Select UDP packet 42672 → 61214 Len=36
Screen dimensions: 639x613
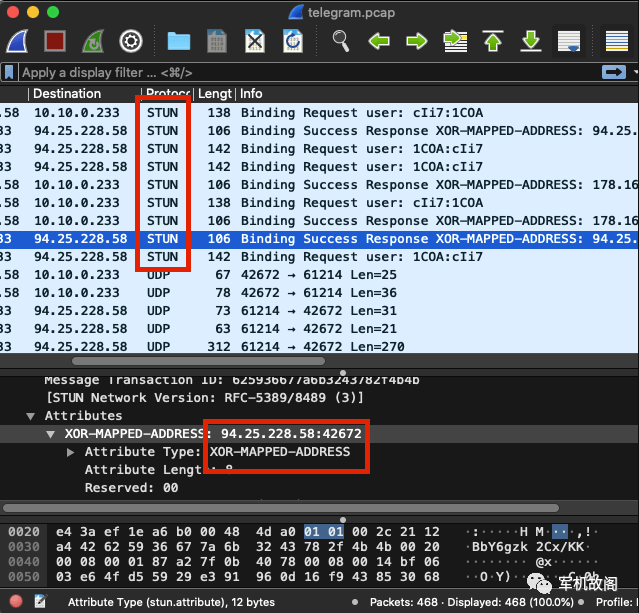tap(320, 292)
